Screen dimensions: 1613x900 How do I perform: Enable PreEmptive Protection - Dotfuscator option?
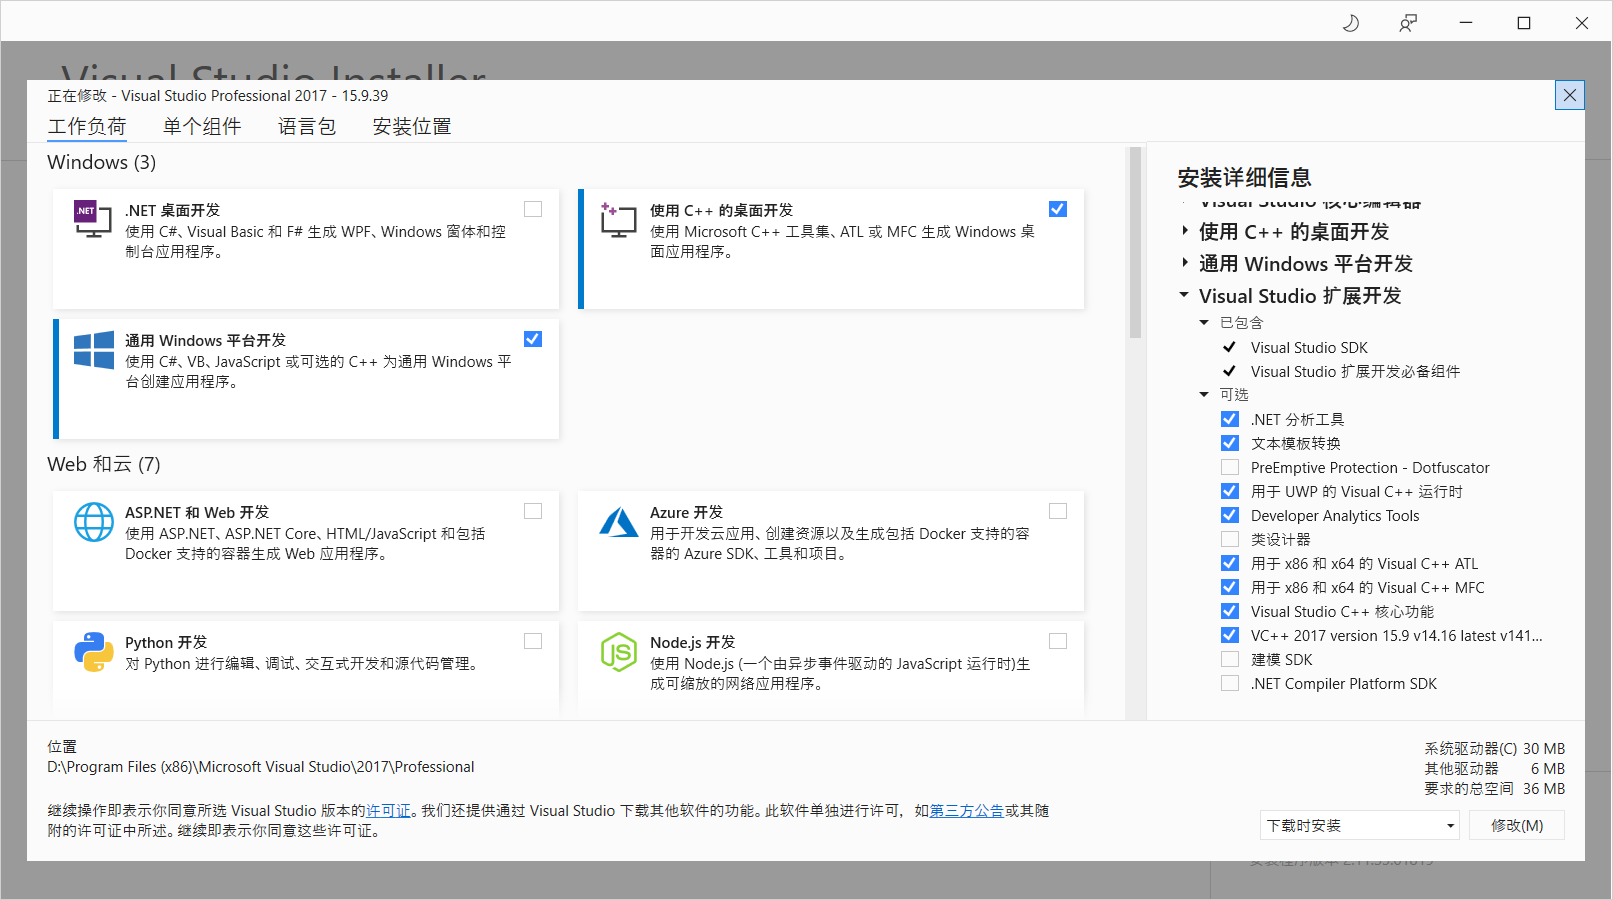click(1229, 467)
